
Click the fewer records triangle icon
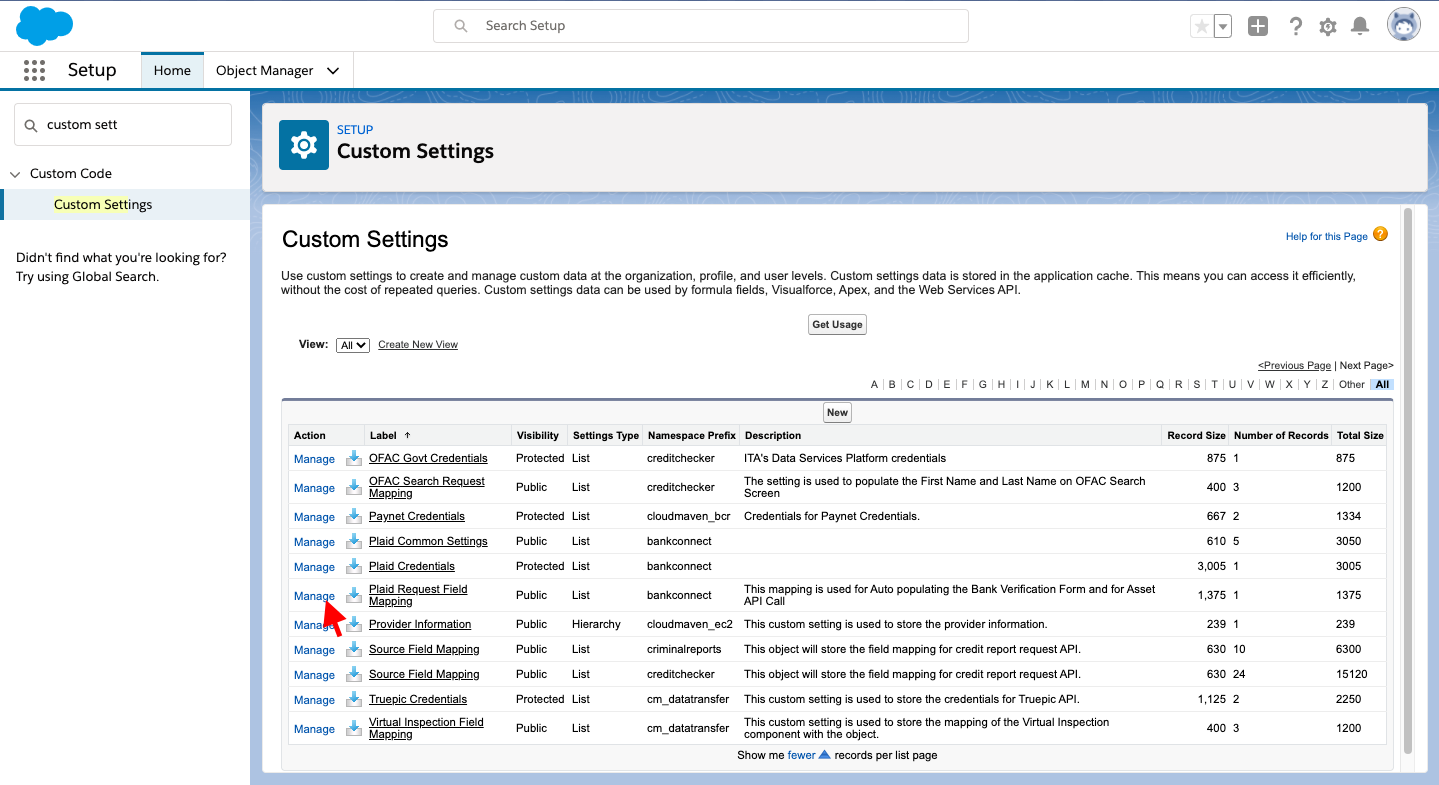(825, 755)
